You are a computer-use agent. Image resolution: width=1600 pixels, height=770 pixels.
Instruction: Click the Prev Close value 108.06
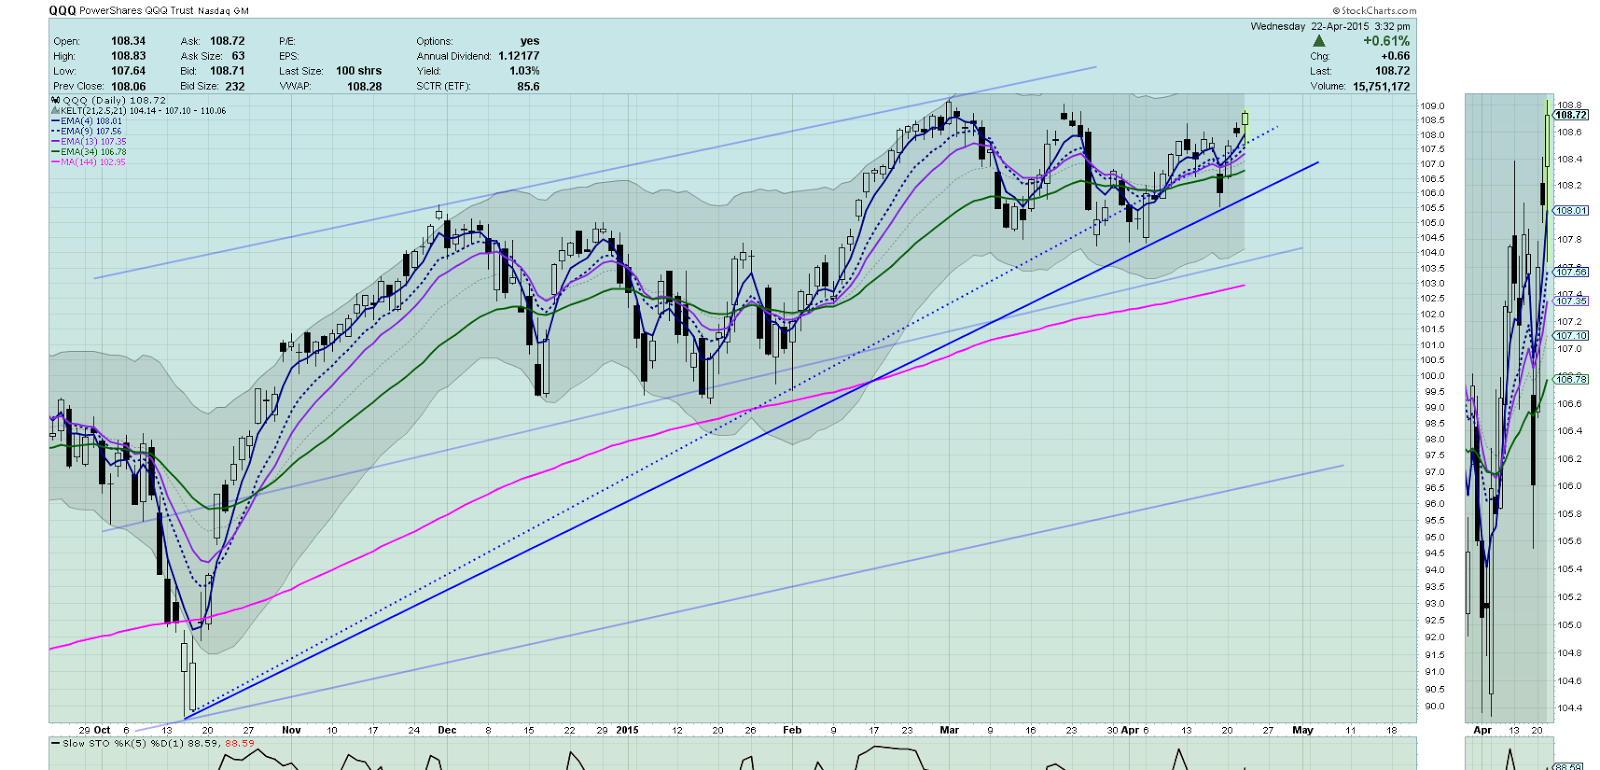coord(128,86)
